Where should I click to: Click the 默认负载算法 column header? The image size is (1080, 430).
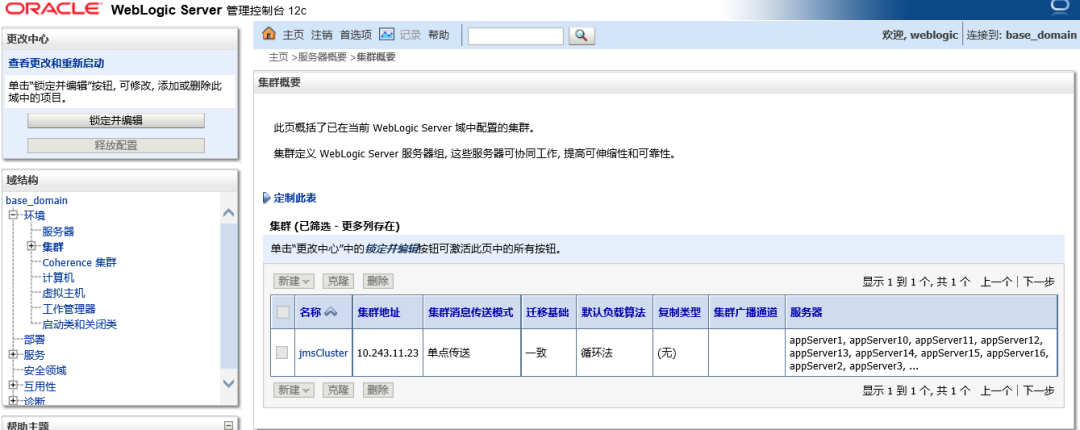coord(614,312)
